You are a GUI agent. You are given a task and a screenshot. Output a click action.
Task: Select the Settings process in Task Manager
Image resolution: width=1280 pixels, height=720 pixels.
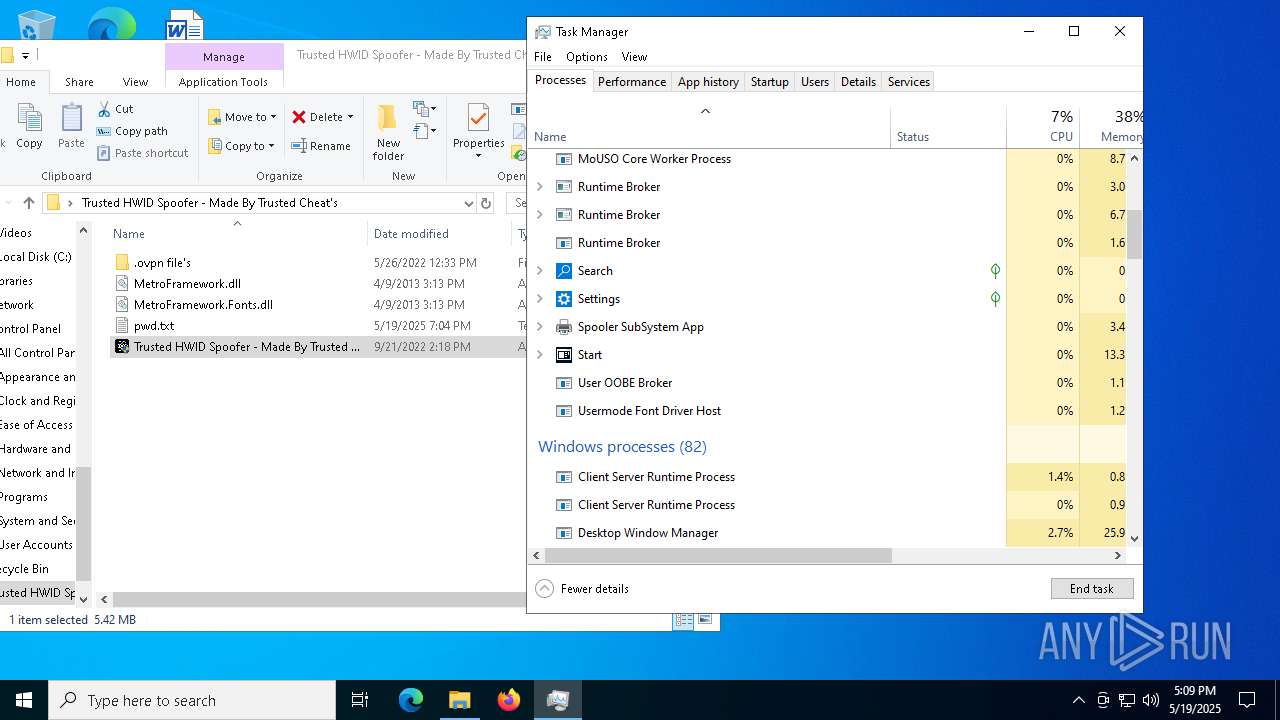click(x=599, y=299)
